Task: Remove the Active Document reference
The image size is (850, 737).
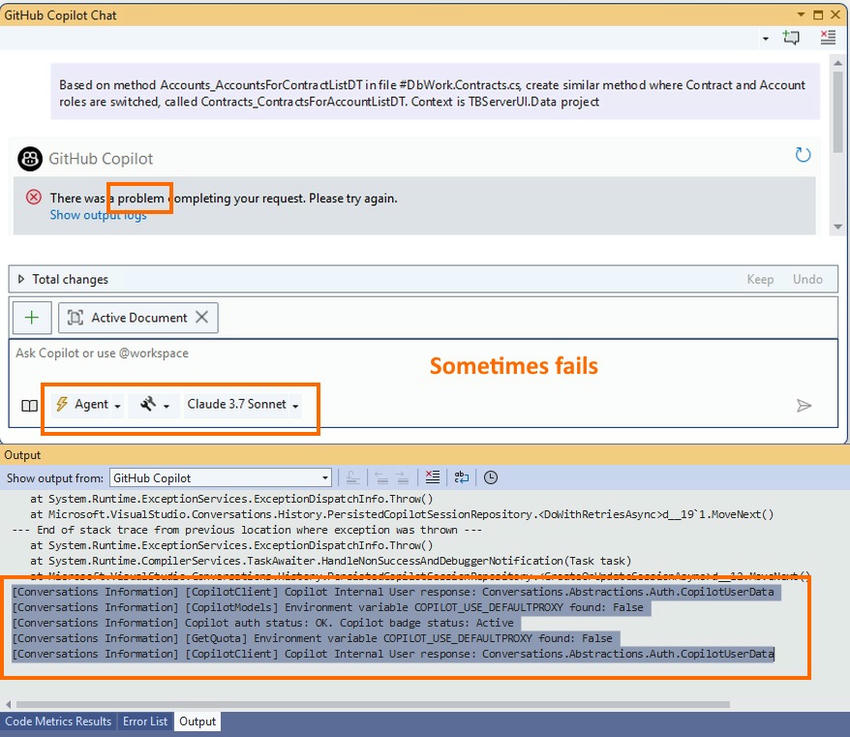Action: tap(202, 317)
